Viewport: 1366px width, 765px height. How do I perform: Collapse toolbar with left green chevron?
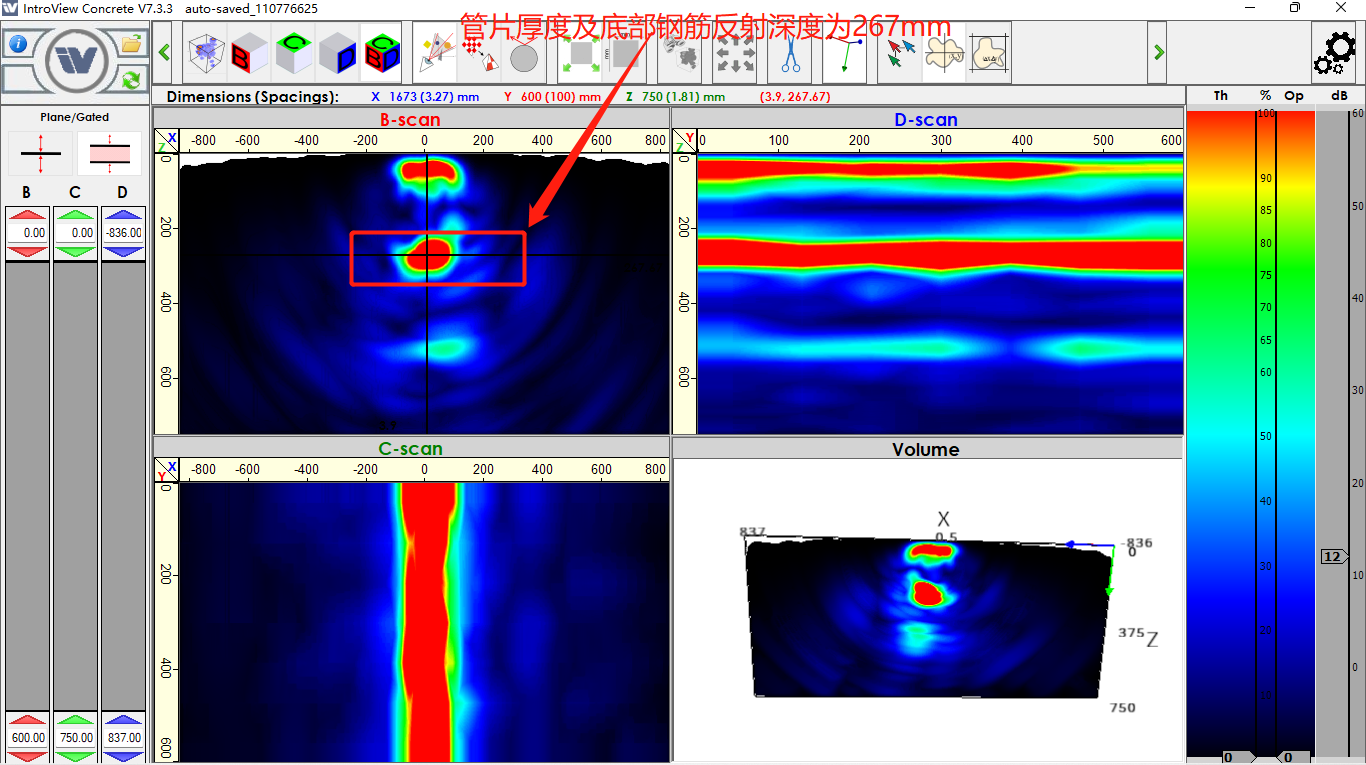[165, 52]
